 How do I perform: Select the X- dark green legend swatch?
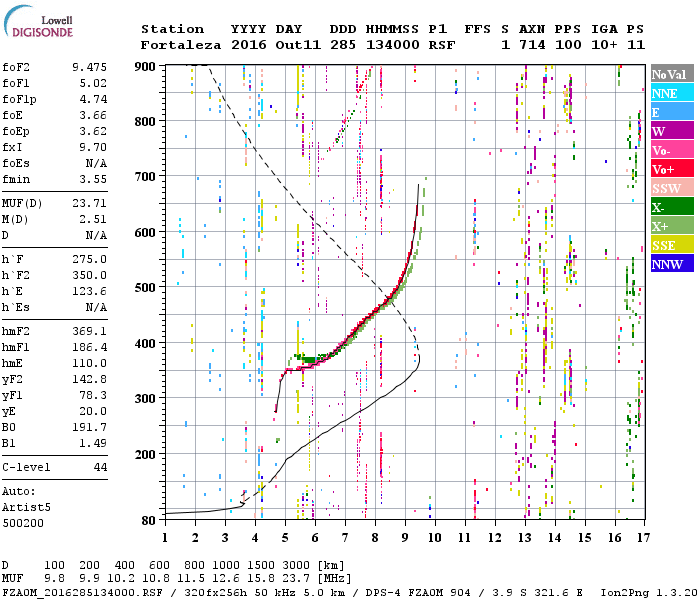click(672, 207)
